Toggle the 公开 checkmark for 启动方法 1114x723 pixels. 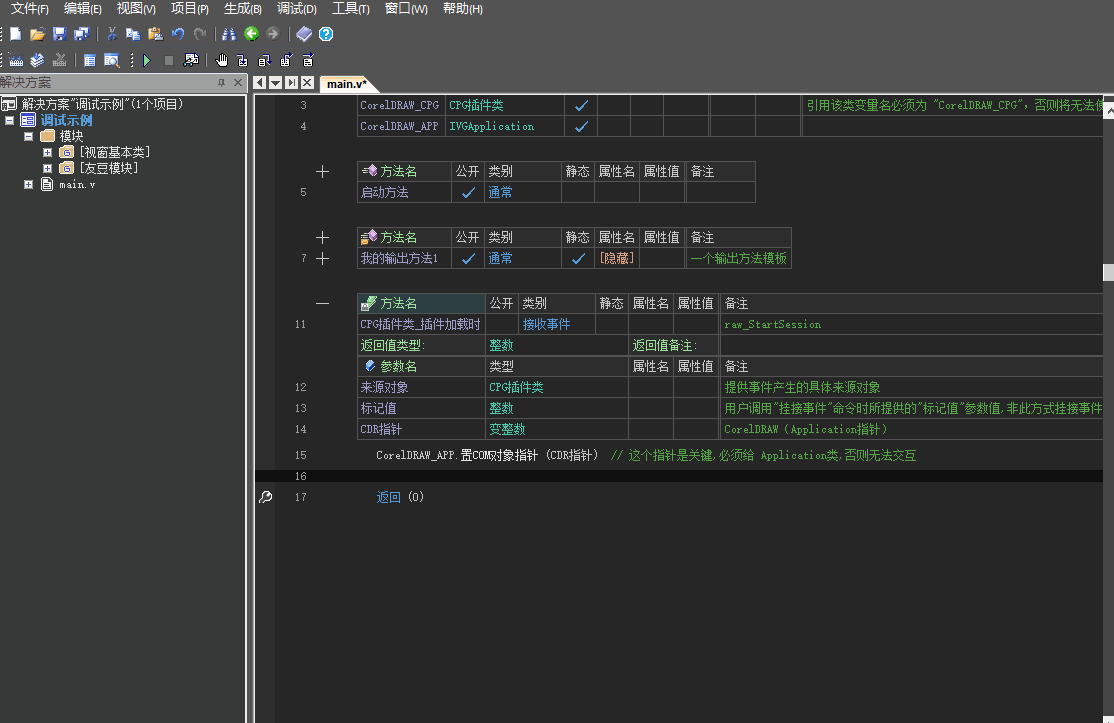(x=467, y=192)
